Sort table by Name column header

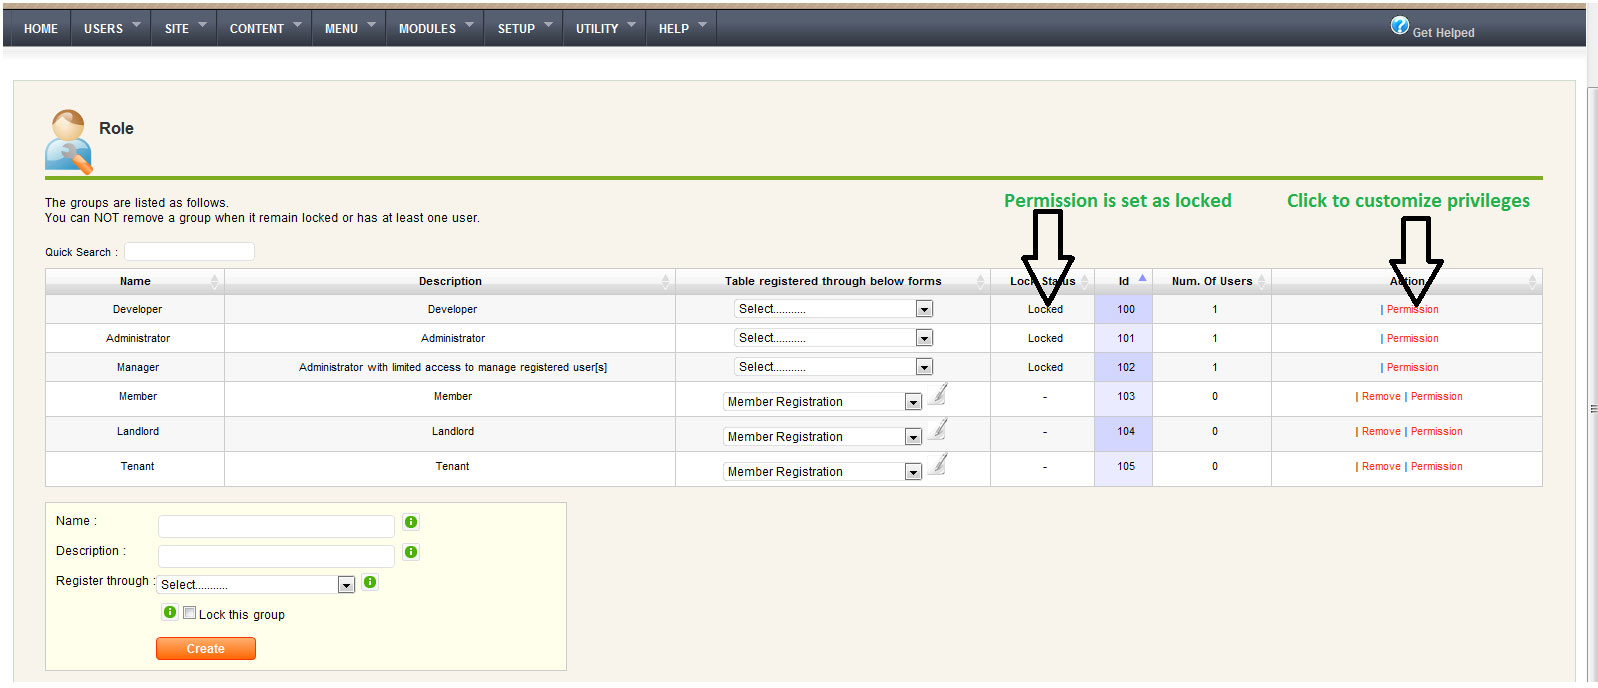tap(135, 281)
